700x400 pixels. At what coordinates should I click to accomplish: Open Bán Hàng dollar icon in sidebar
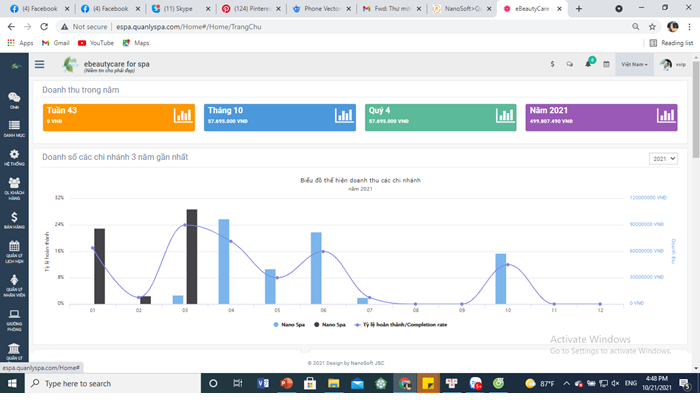pyautogui.click(x=14, y=220)
